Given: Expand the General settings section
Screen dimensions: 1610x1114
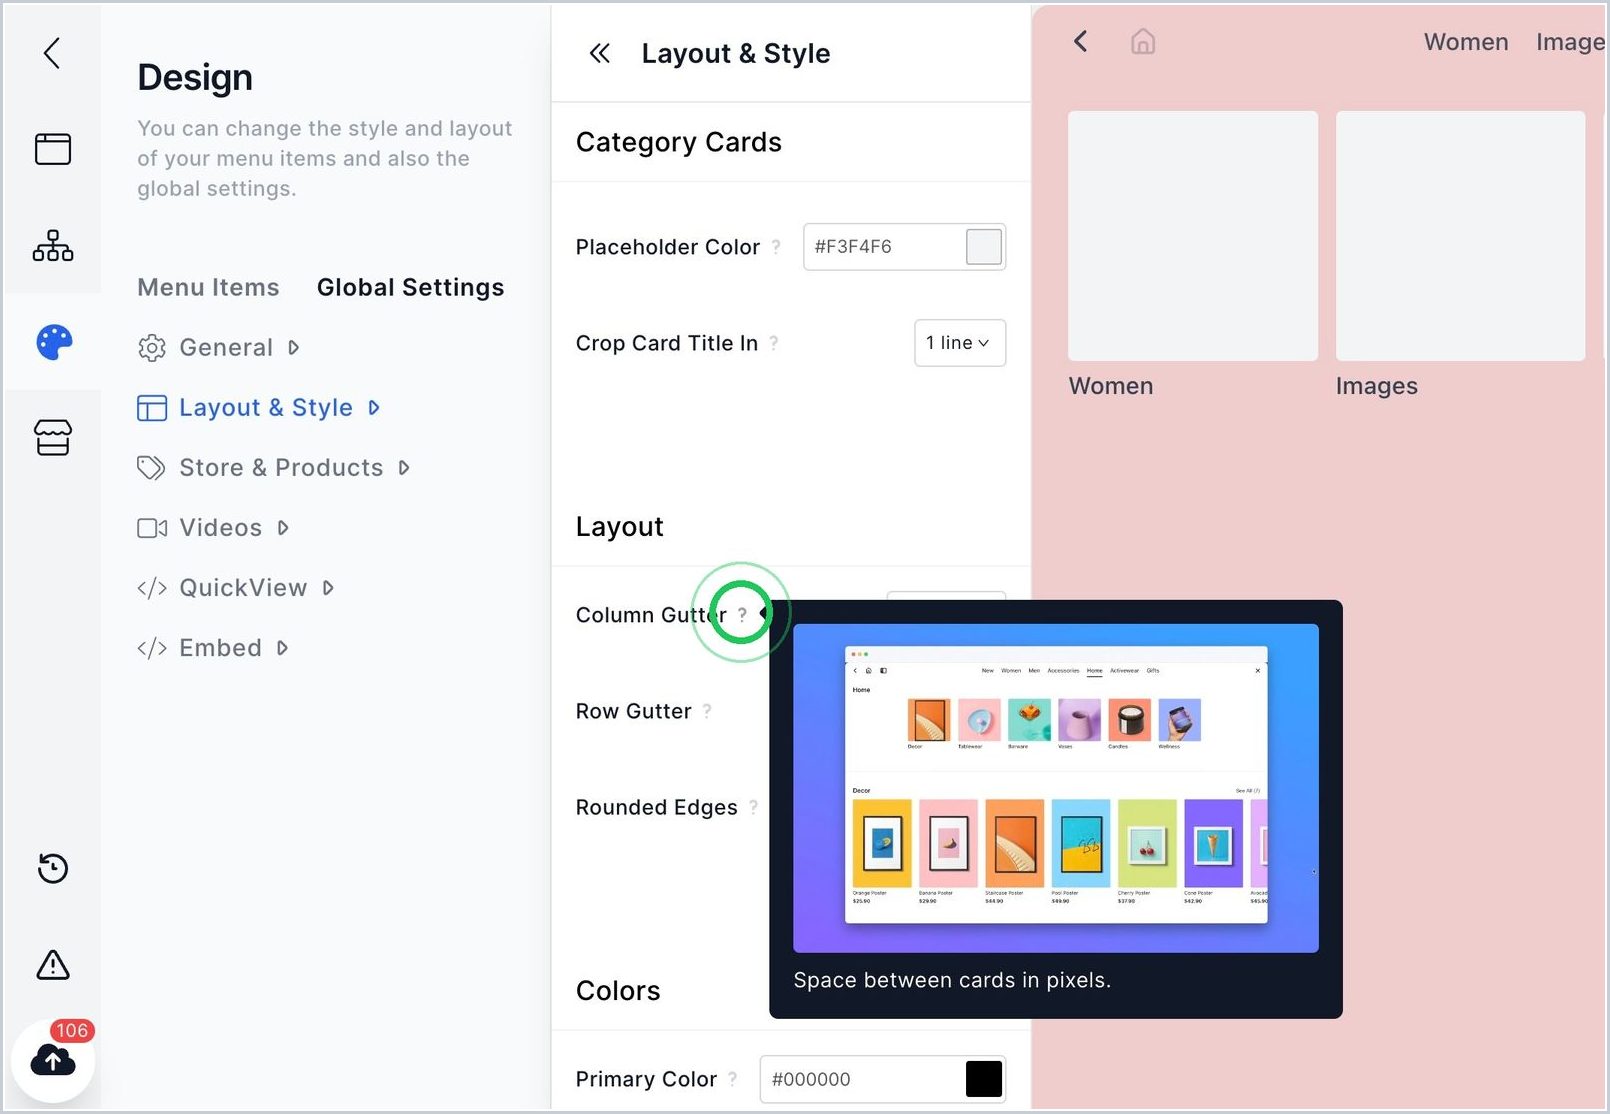Looking at the screenshot, I should coord(218,347).
